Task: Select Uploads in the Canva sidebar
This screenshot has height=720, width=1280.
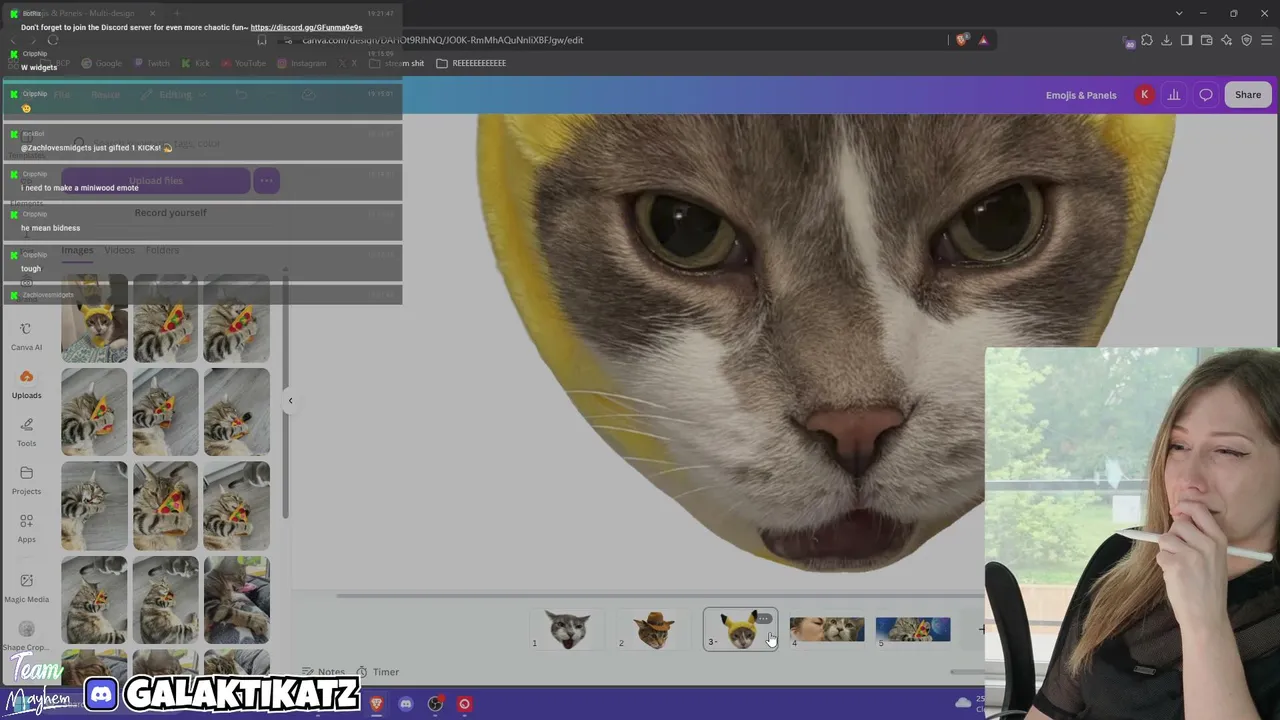Action: (26, 385)
